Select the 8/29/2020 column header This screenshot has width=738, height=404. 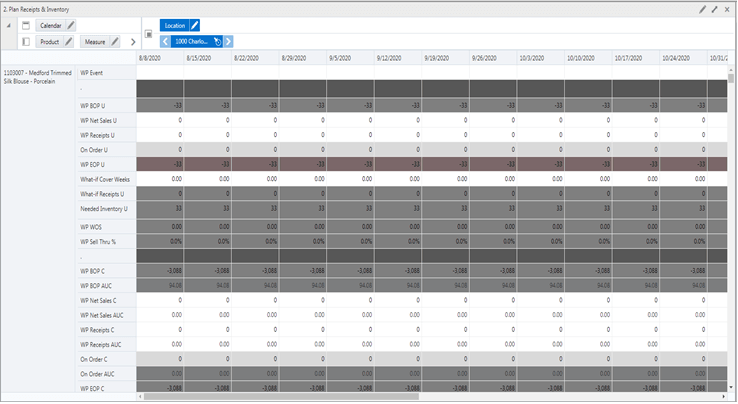pos(303,58)
